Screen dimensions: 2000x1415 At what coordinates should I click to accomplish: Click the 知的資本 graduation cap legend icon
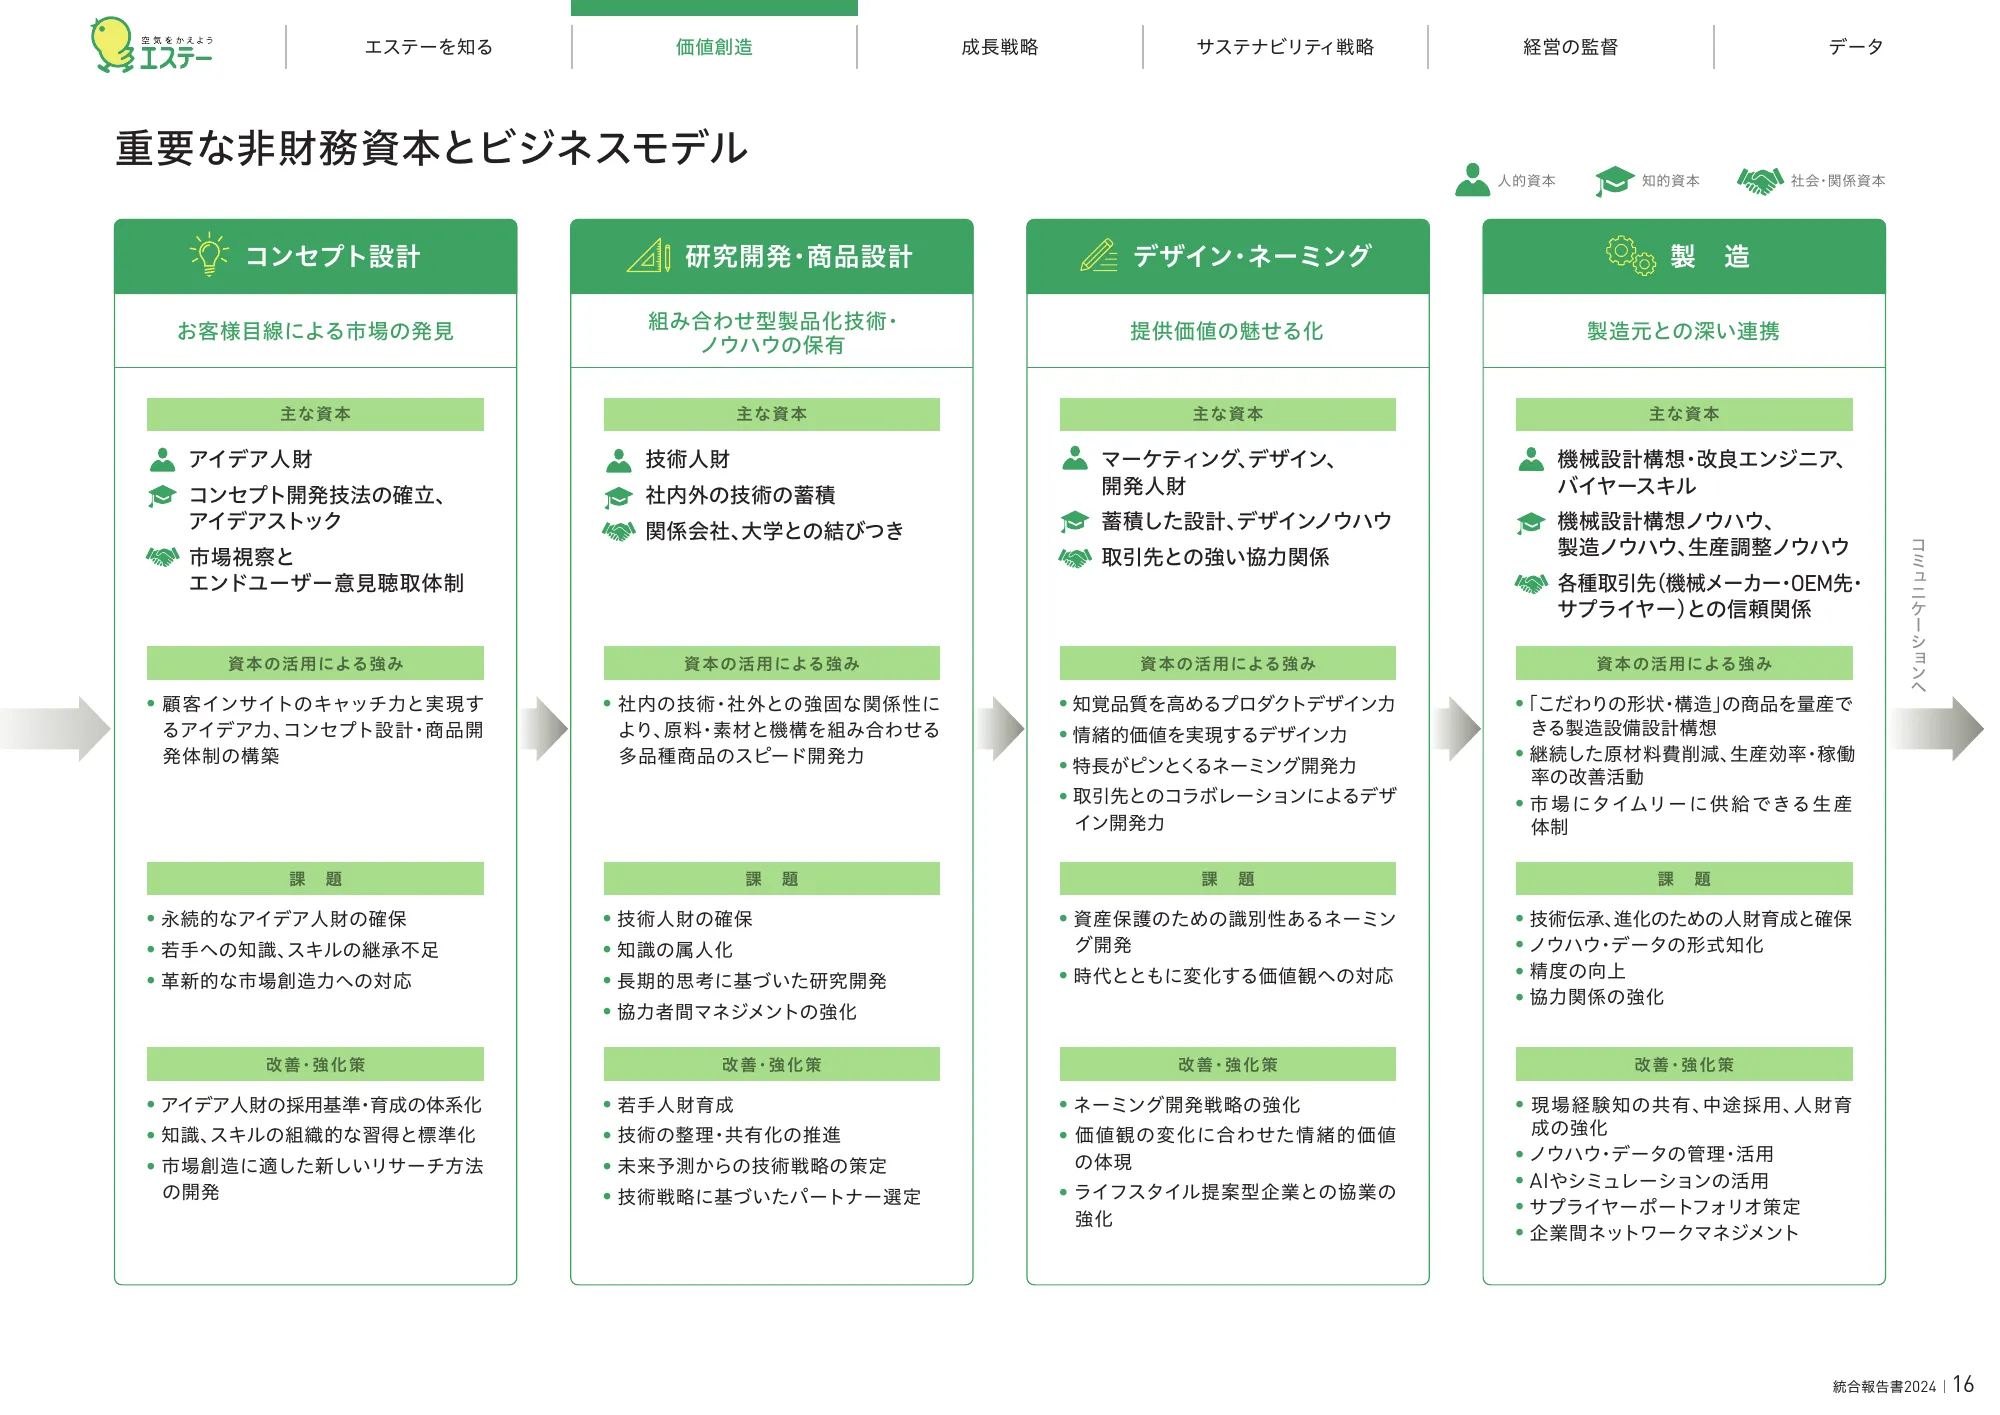[1614, 181]
